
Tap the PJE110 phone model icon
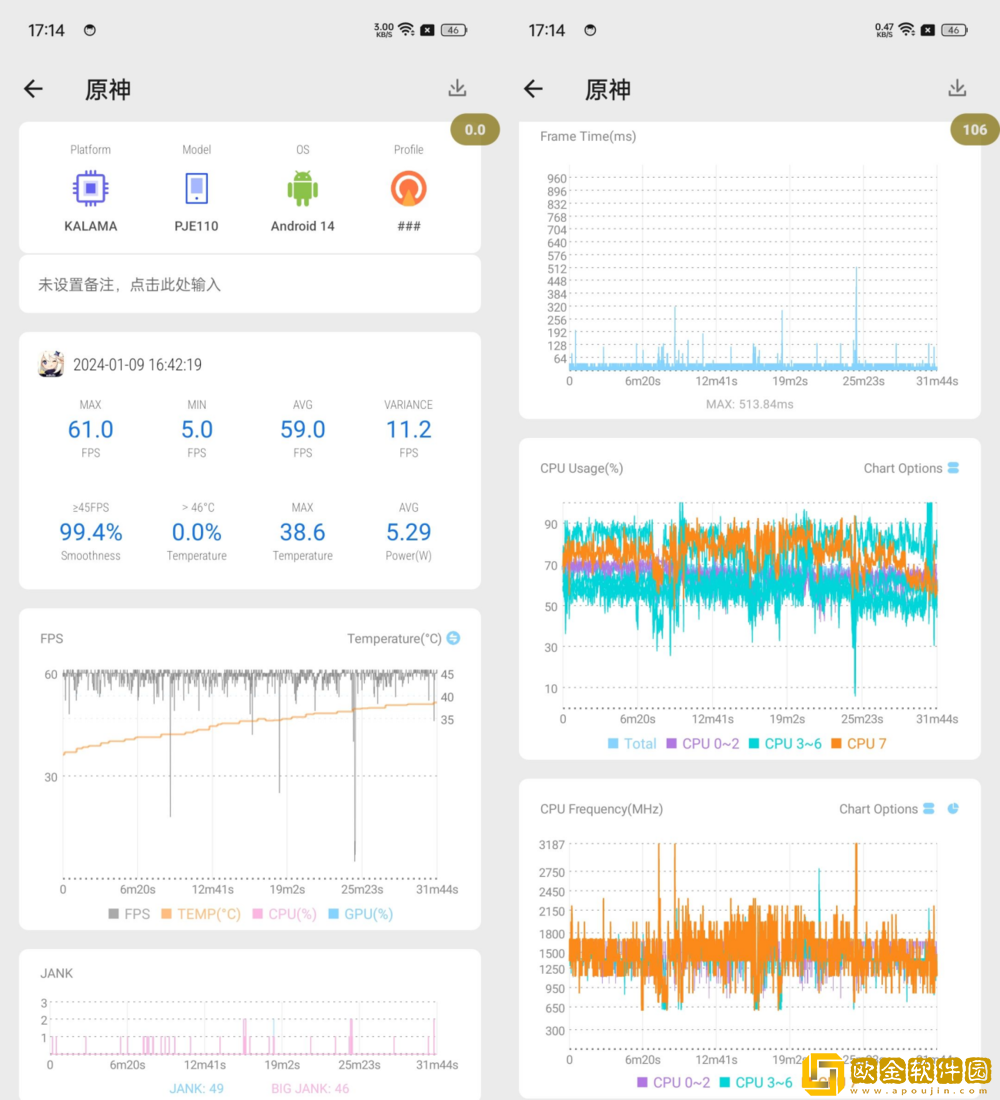point(196,188)
